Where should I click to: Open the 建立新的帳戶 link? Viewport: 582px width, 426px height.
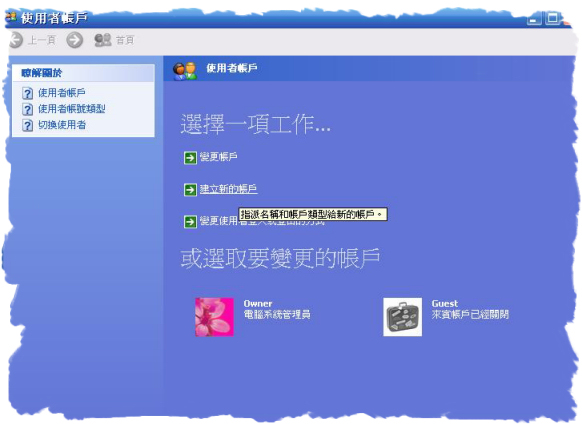(x=228, y=189)
